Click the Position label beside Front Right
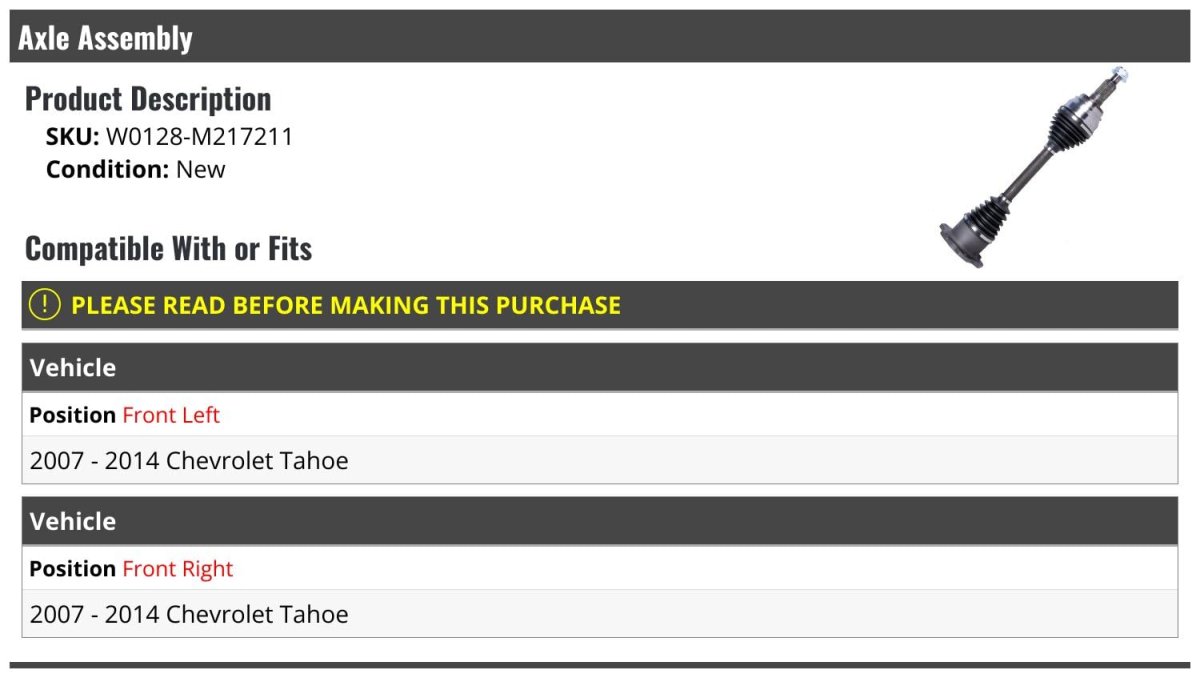This screenshot has height=678, width=1200. pos(72,569)
